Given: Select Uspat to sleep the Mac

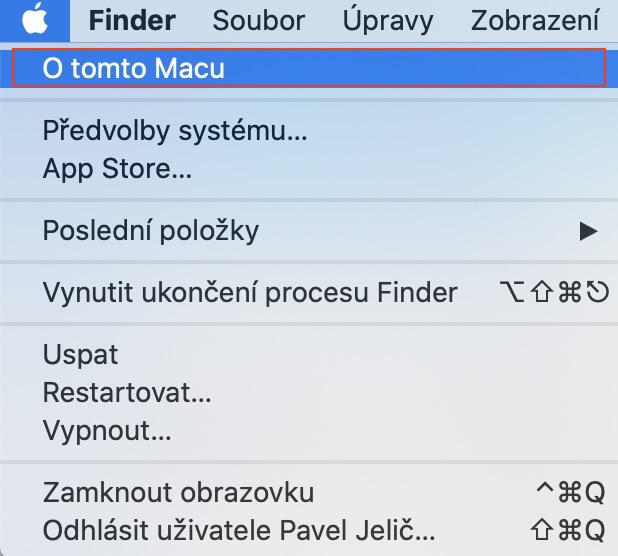Looking at the screenshot, I should tap(80, 354).
